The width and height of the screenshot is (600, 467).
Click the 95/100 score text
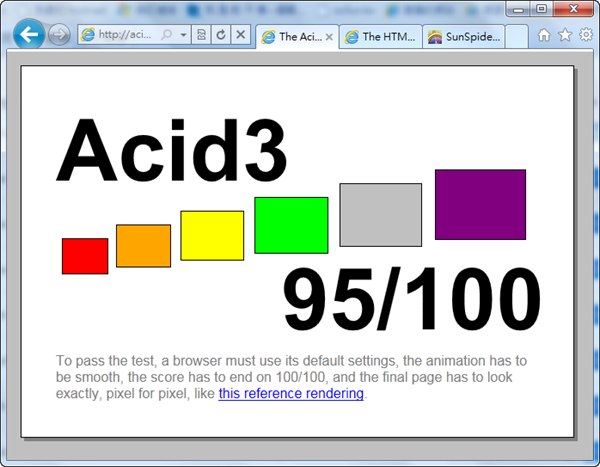point(412,299)
